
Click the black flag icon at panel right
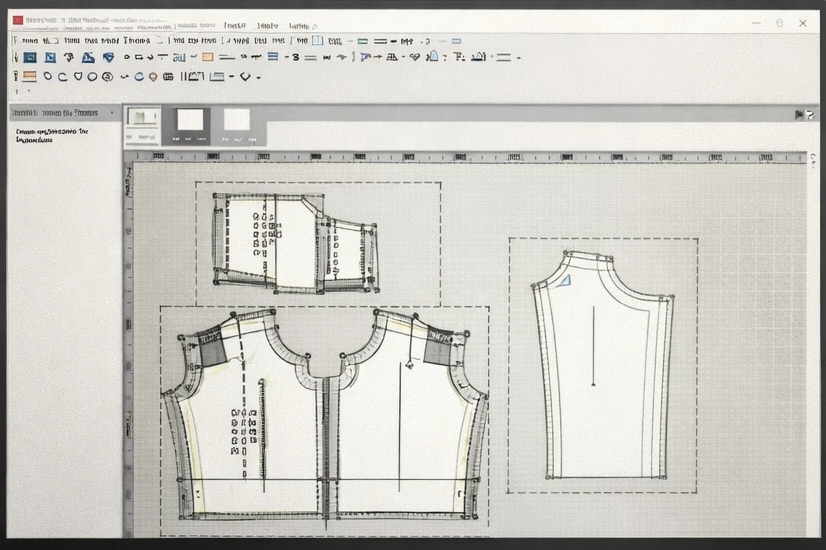[x=798, y=115]
